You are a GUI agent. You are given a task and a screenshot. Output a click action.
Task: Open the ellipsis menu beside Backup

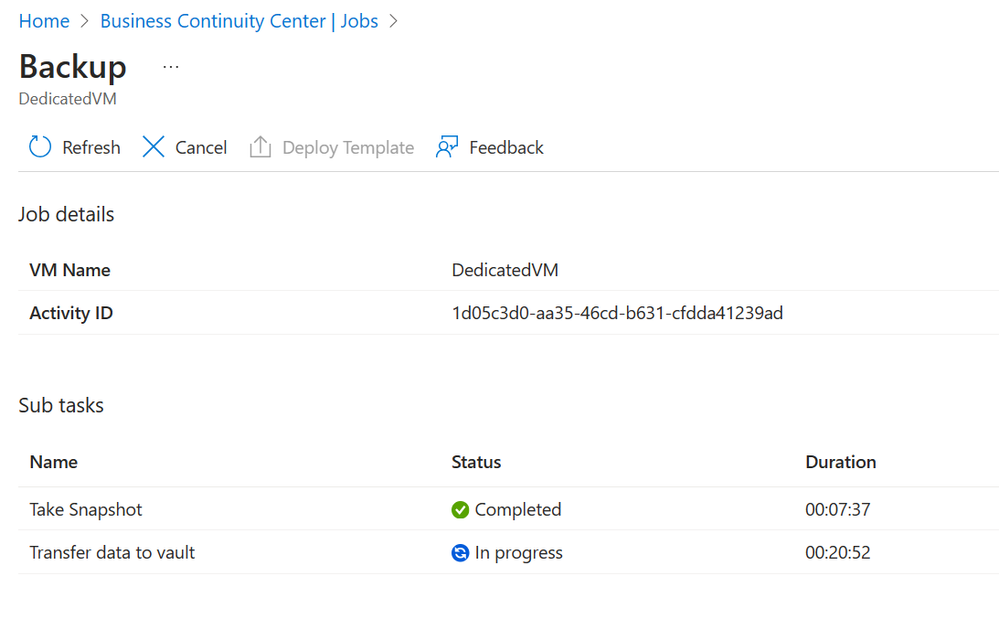click(171, 67)
